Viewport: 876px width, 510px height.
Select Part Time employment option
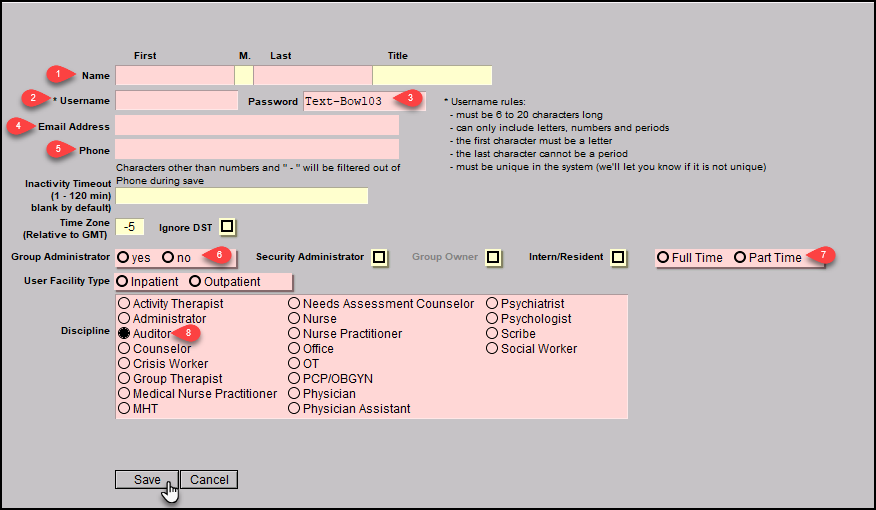740,257
